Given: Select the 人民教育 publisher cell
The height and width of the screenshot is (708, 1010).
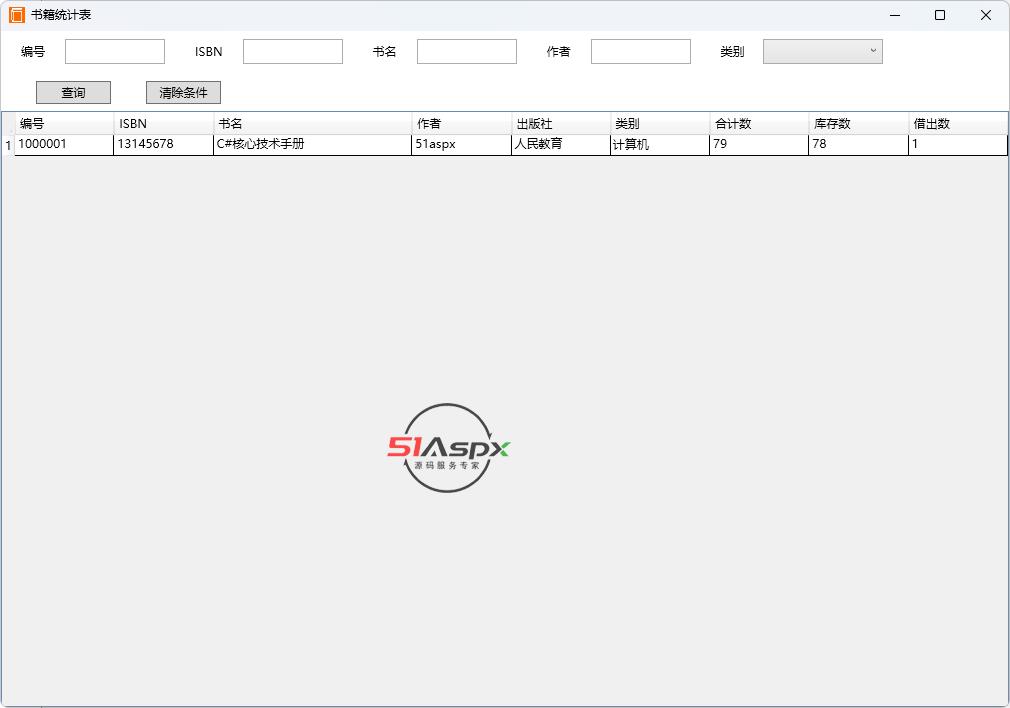Looking at the screenshot, I should coord(560,144).
